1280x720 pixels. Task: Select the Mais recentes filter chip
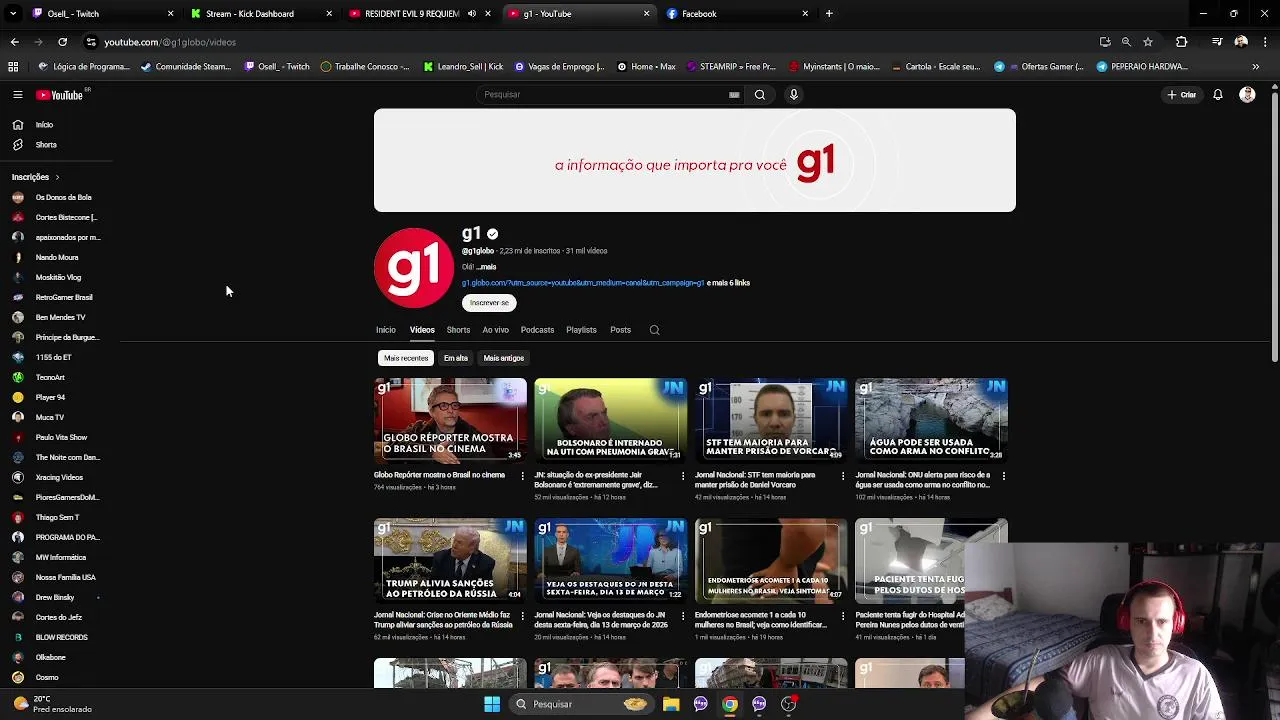406,358
